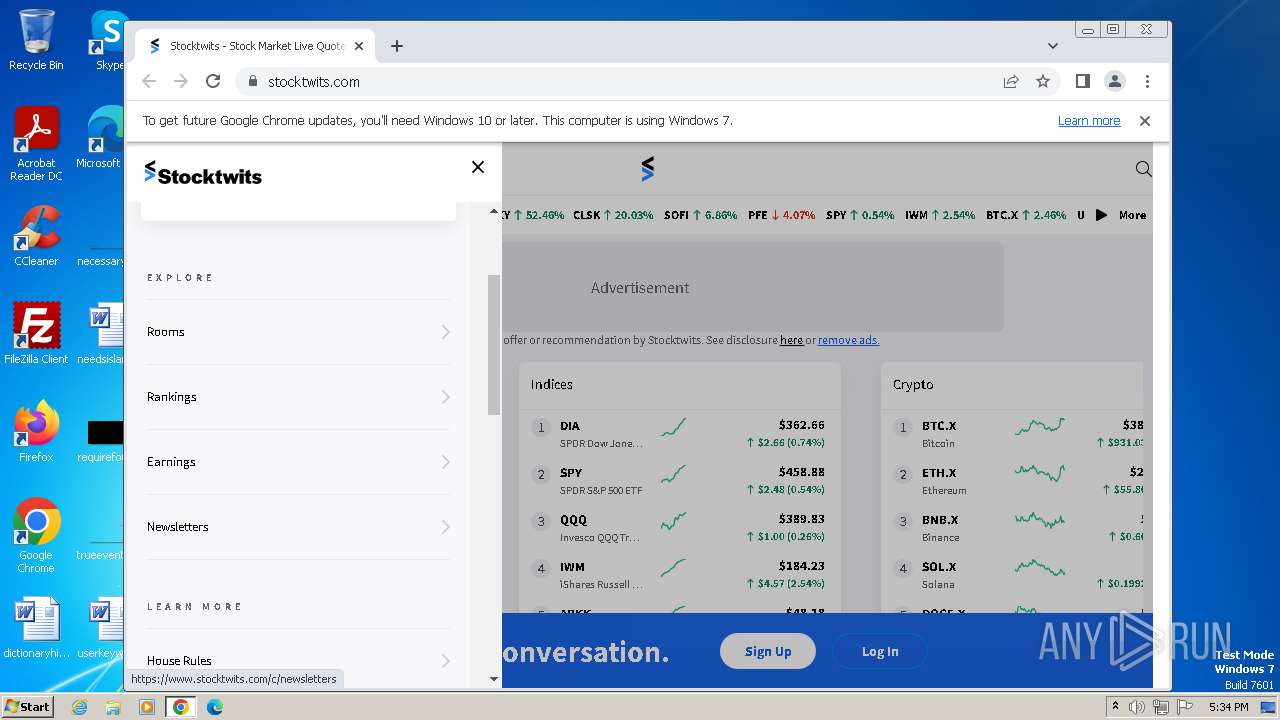Screen dimensions: 1280x720
Task: Click the Stocktwits logo in side menu
Action: [x=203, y=174]
